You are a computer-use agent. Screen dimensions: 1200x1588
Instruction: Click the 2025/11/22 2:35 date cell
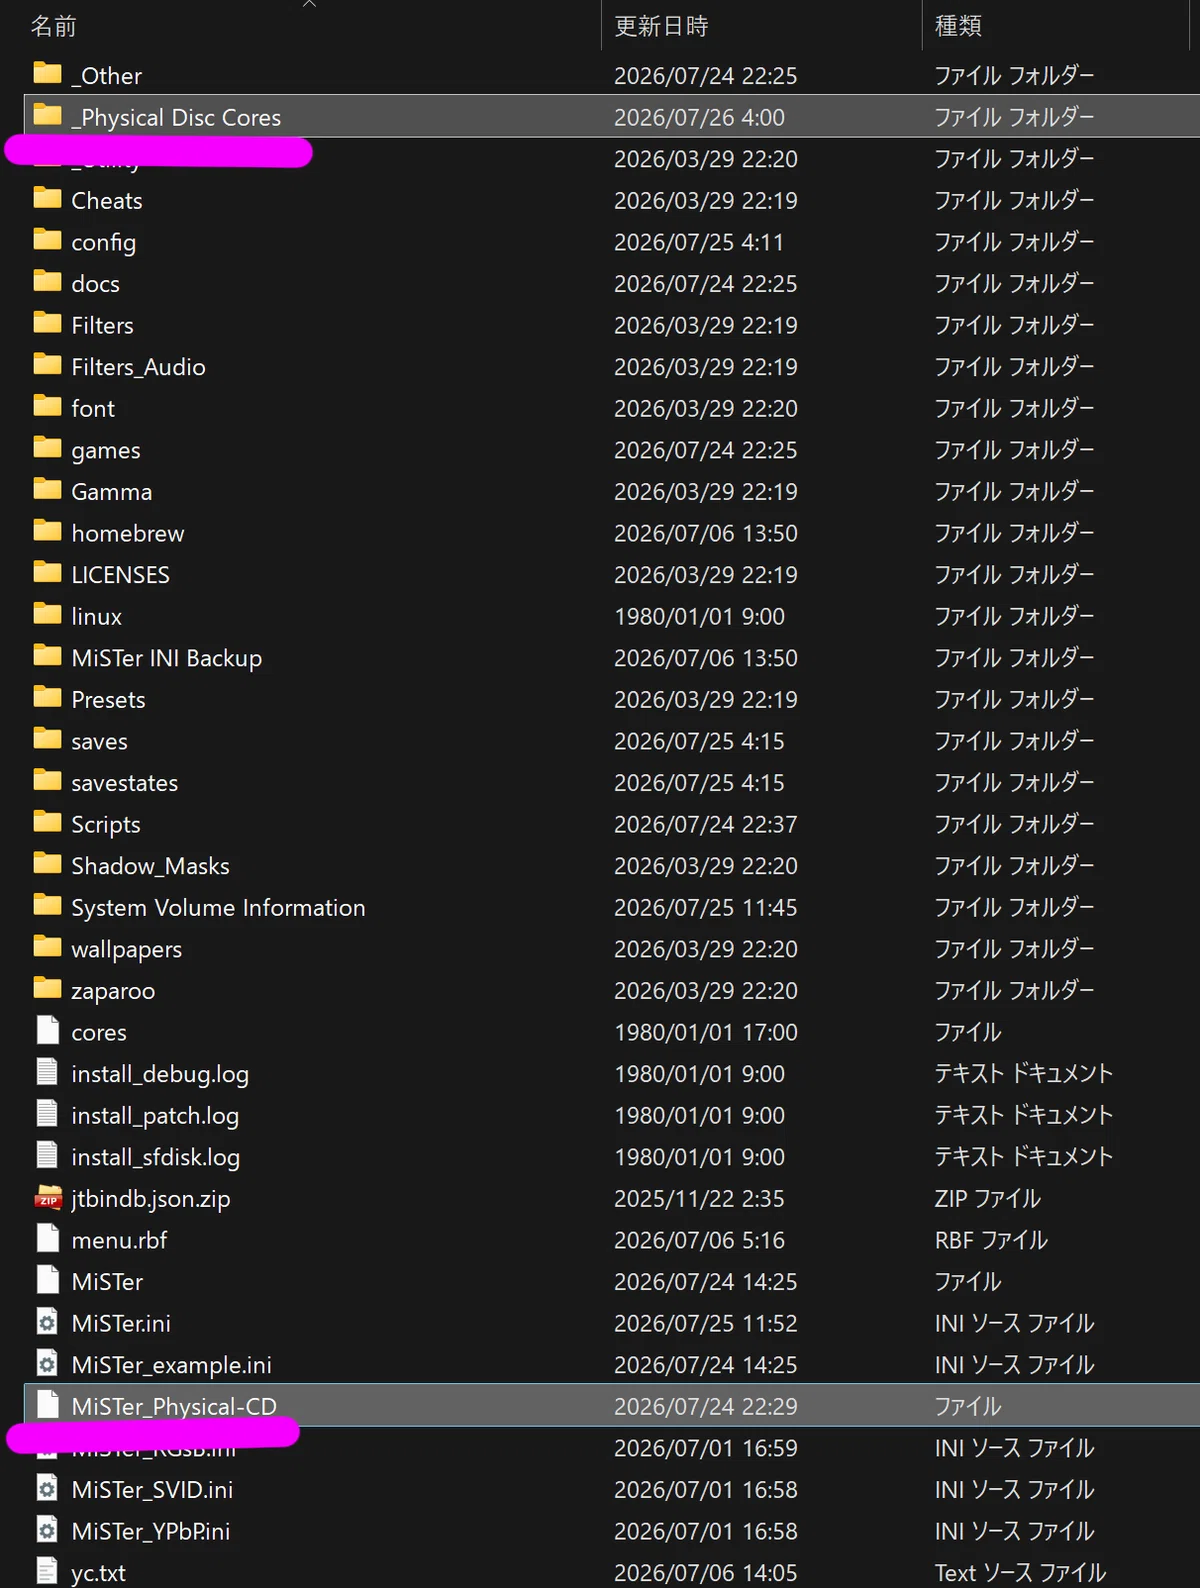(x=699, y=1199)
